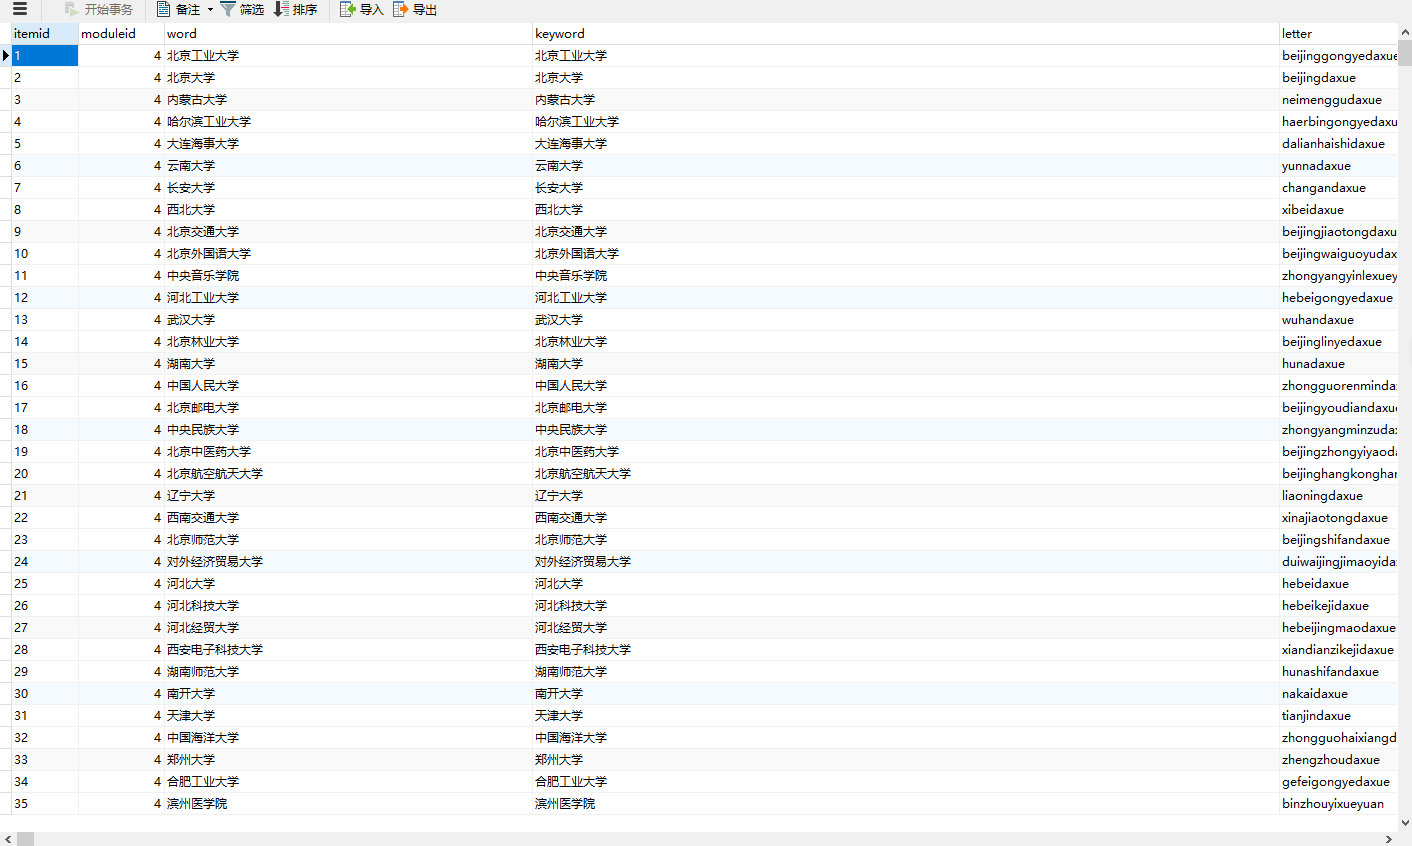1412x846 pixels.
Task: Select moduleid cell in row 12
Action: click(x=121, y=297)
